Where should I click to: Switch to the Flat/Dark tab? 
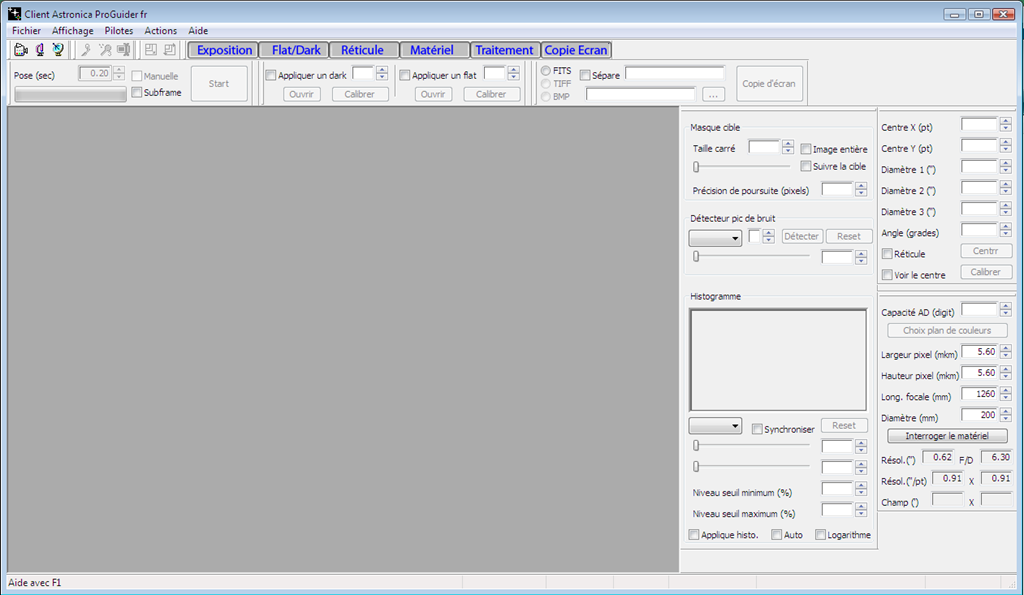[296, 50]
